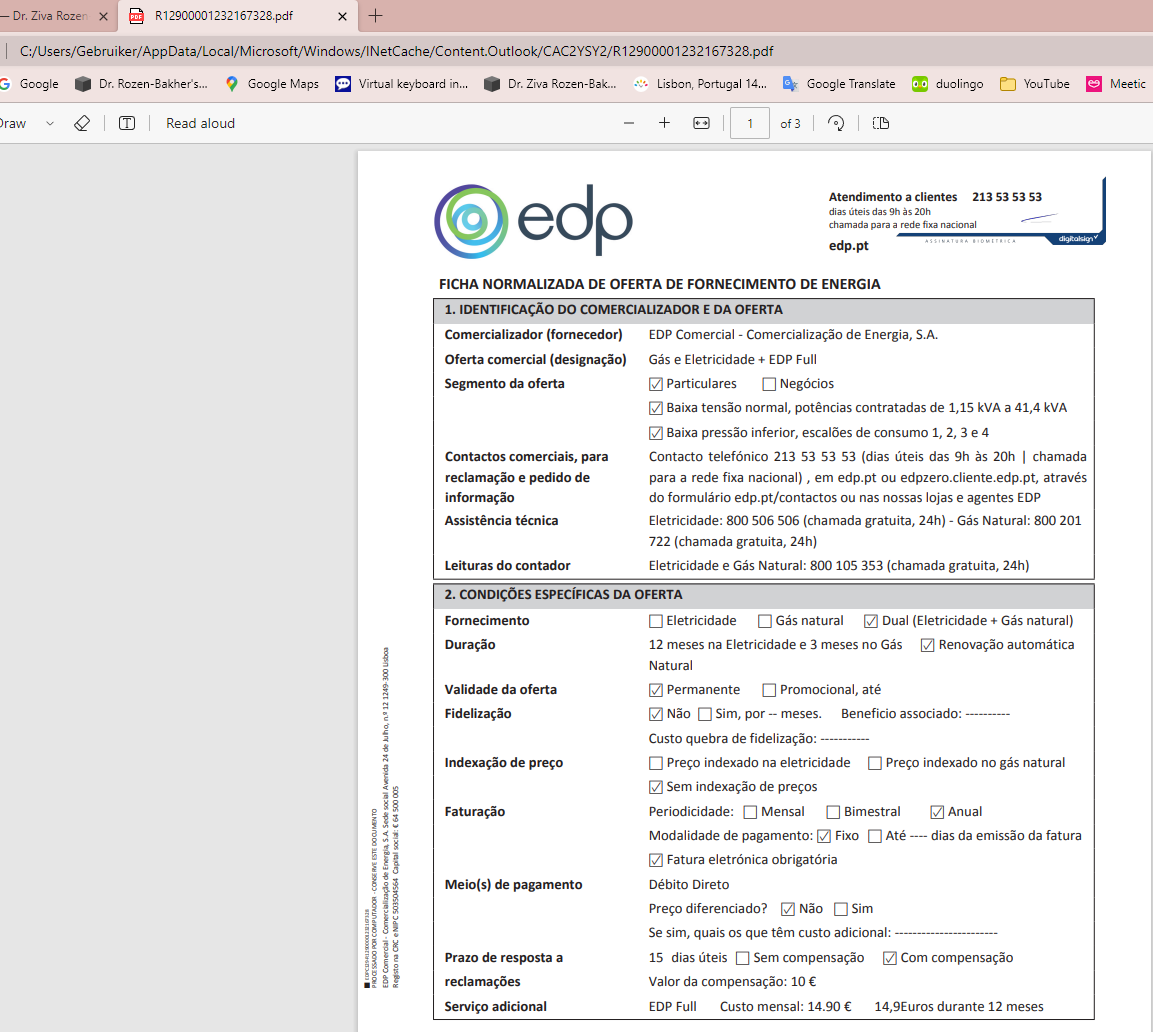Screen dimensions: 1153x1032
Task: Toggle Page view icon
Action: click(881, 124)
